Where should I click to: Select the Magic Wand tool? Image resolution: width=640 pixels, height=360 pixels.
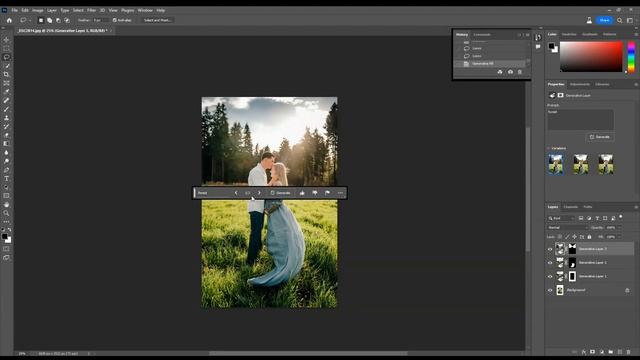(6, 66)
